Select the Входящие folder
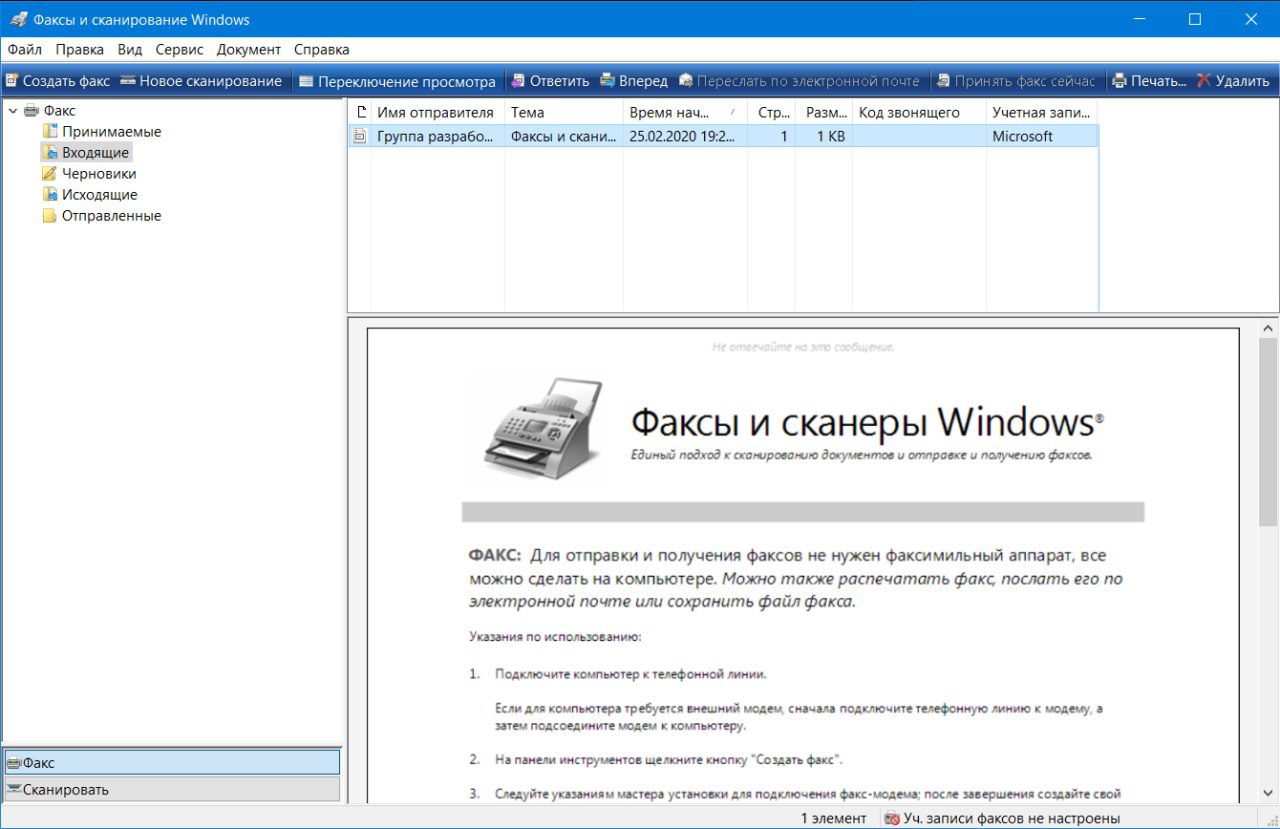Screen dimensions: 1280x829 pyautogui.click(x=96, y=153)
